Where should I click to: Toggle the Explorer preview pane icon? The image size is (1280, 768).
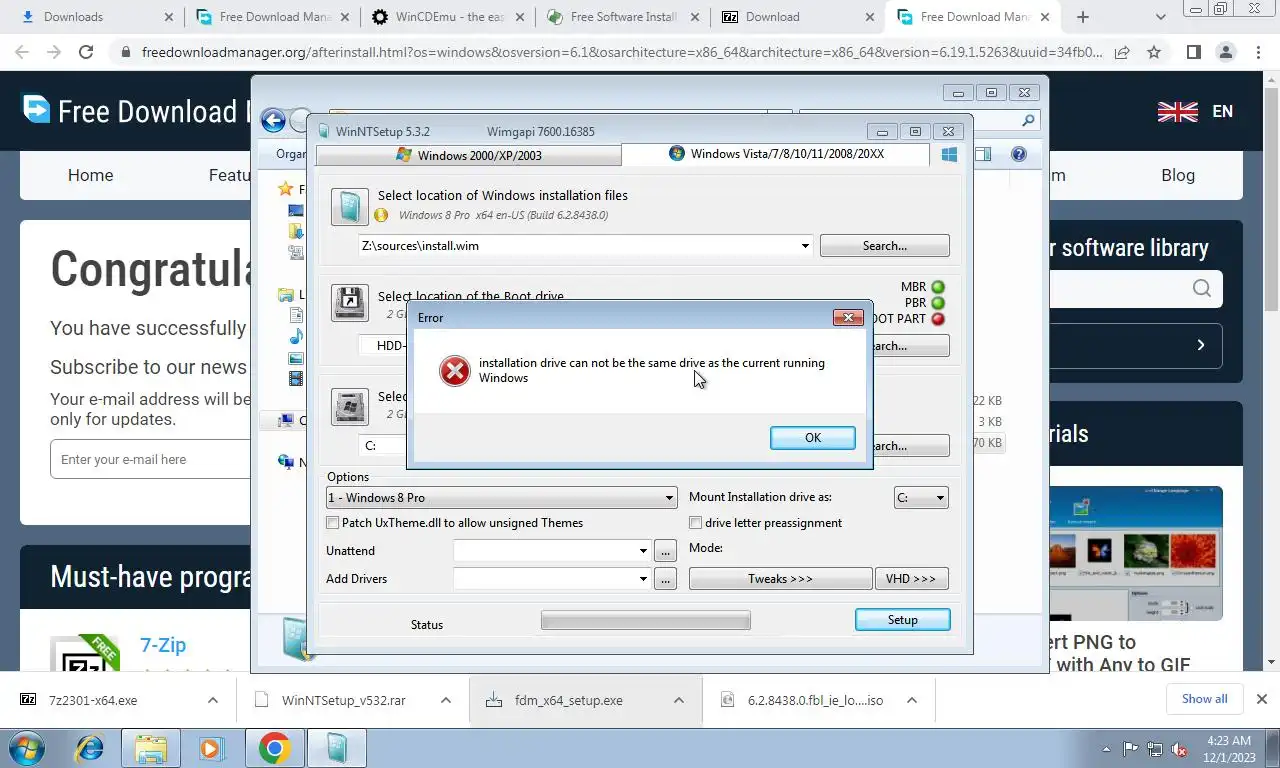pos(983,154)
